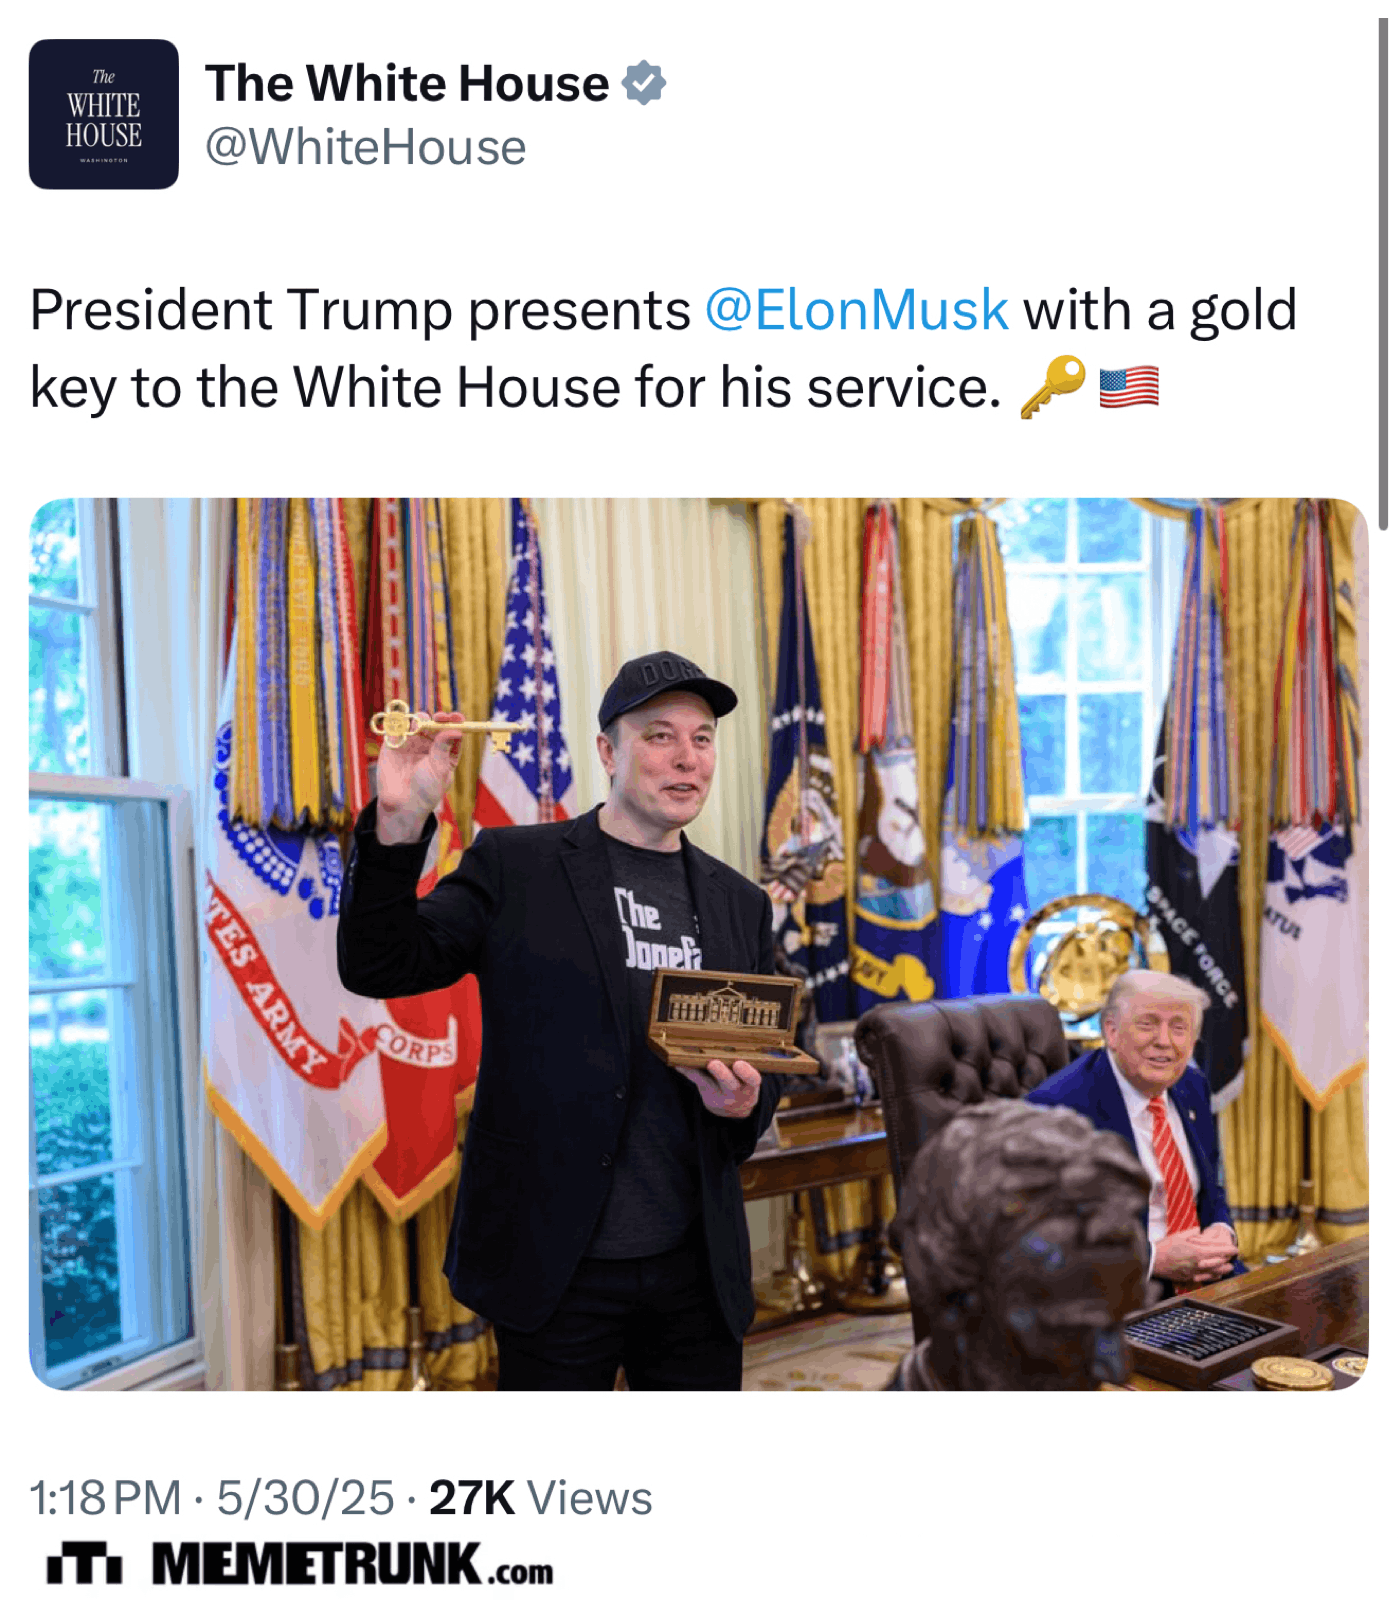The height and width of the screenshot is (1600, 1398).
Task: Open the @WhiteHouse handle
Action: (365, 148)
